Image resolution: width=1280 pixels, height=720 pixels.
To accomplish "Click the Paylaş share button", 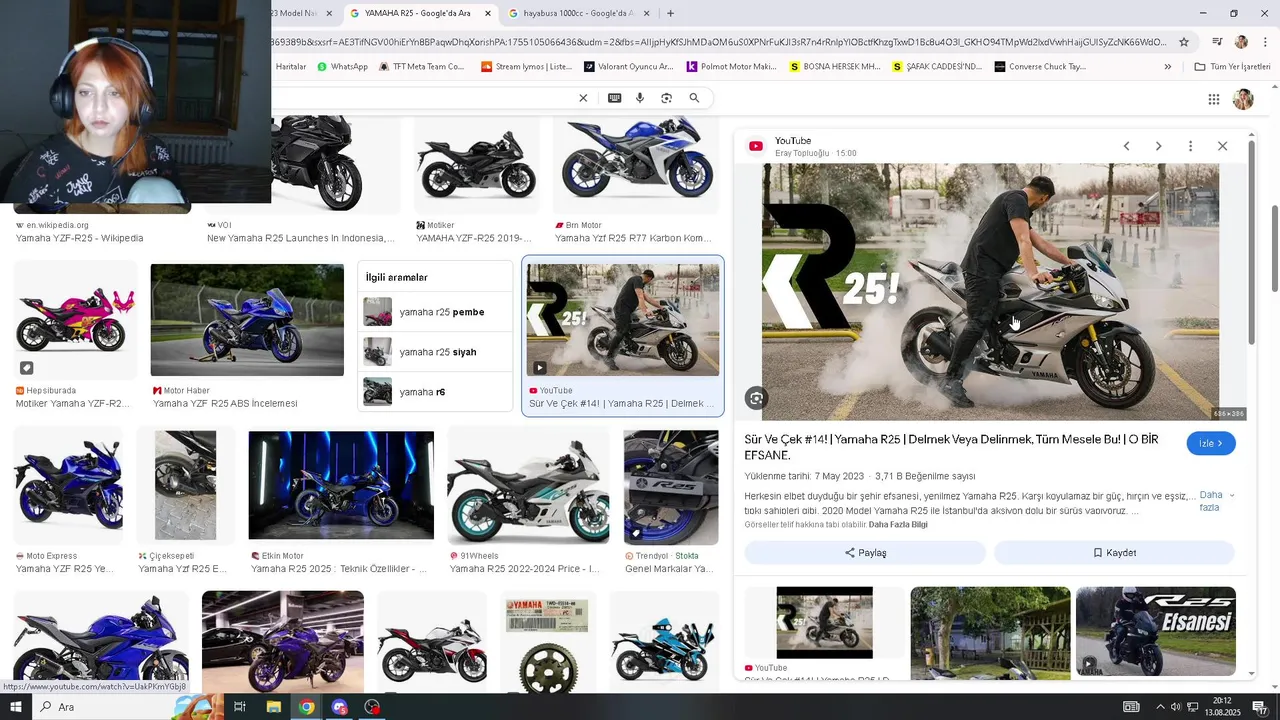I will [x=865, y=553].
